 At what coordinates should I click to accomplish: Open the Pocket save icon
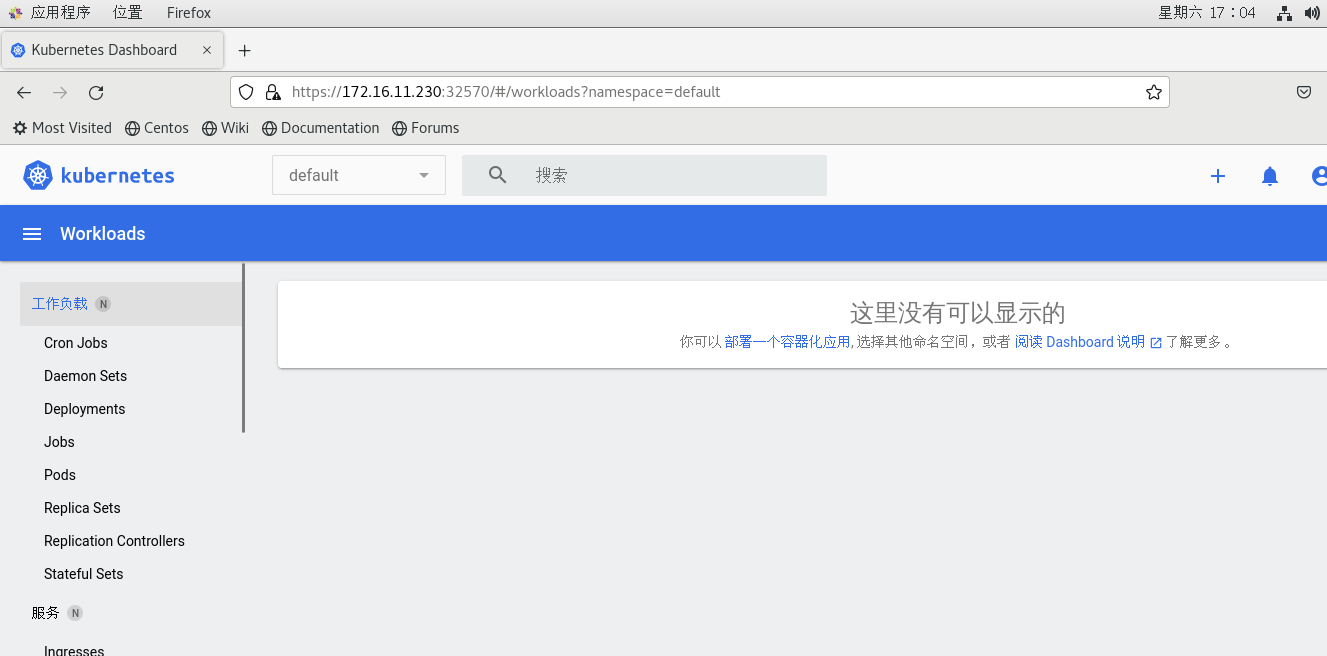pyautogui.click(x=1304, y=92)
